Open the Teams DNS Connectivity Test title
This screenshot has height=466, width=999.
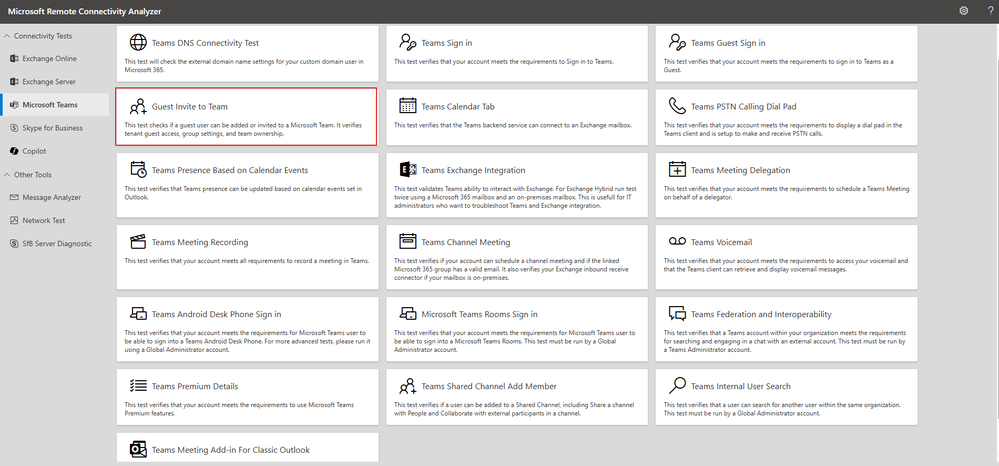[205, 43]
